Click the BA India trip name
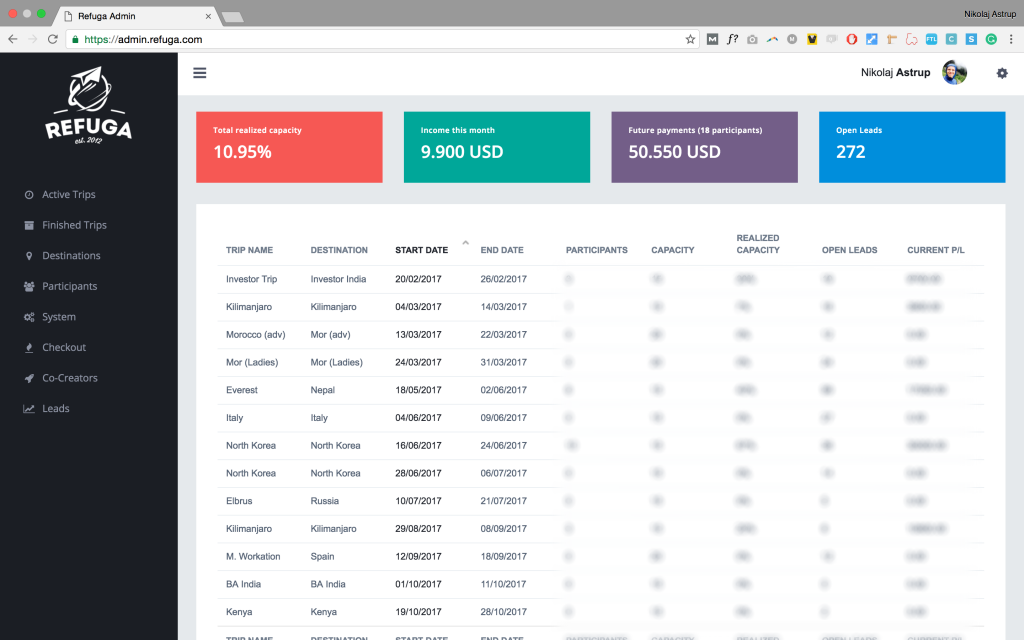Image resolution: width=1024 pixels, height=640 pixels. pos(243,584)
